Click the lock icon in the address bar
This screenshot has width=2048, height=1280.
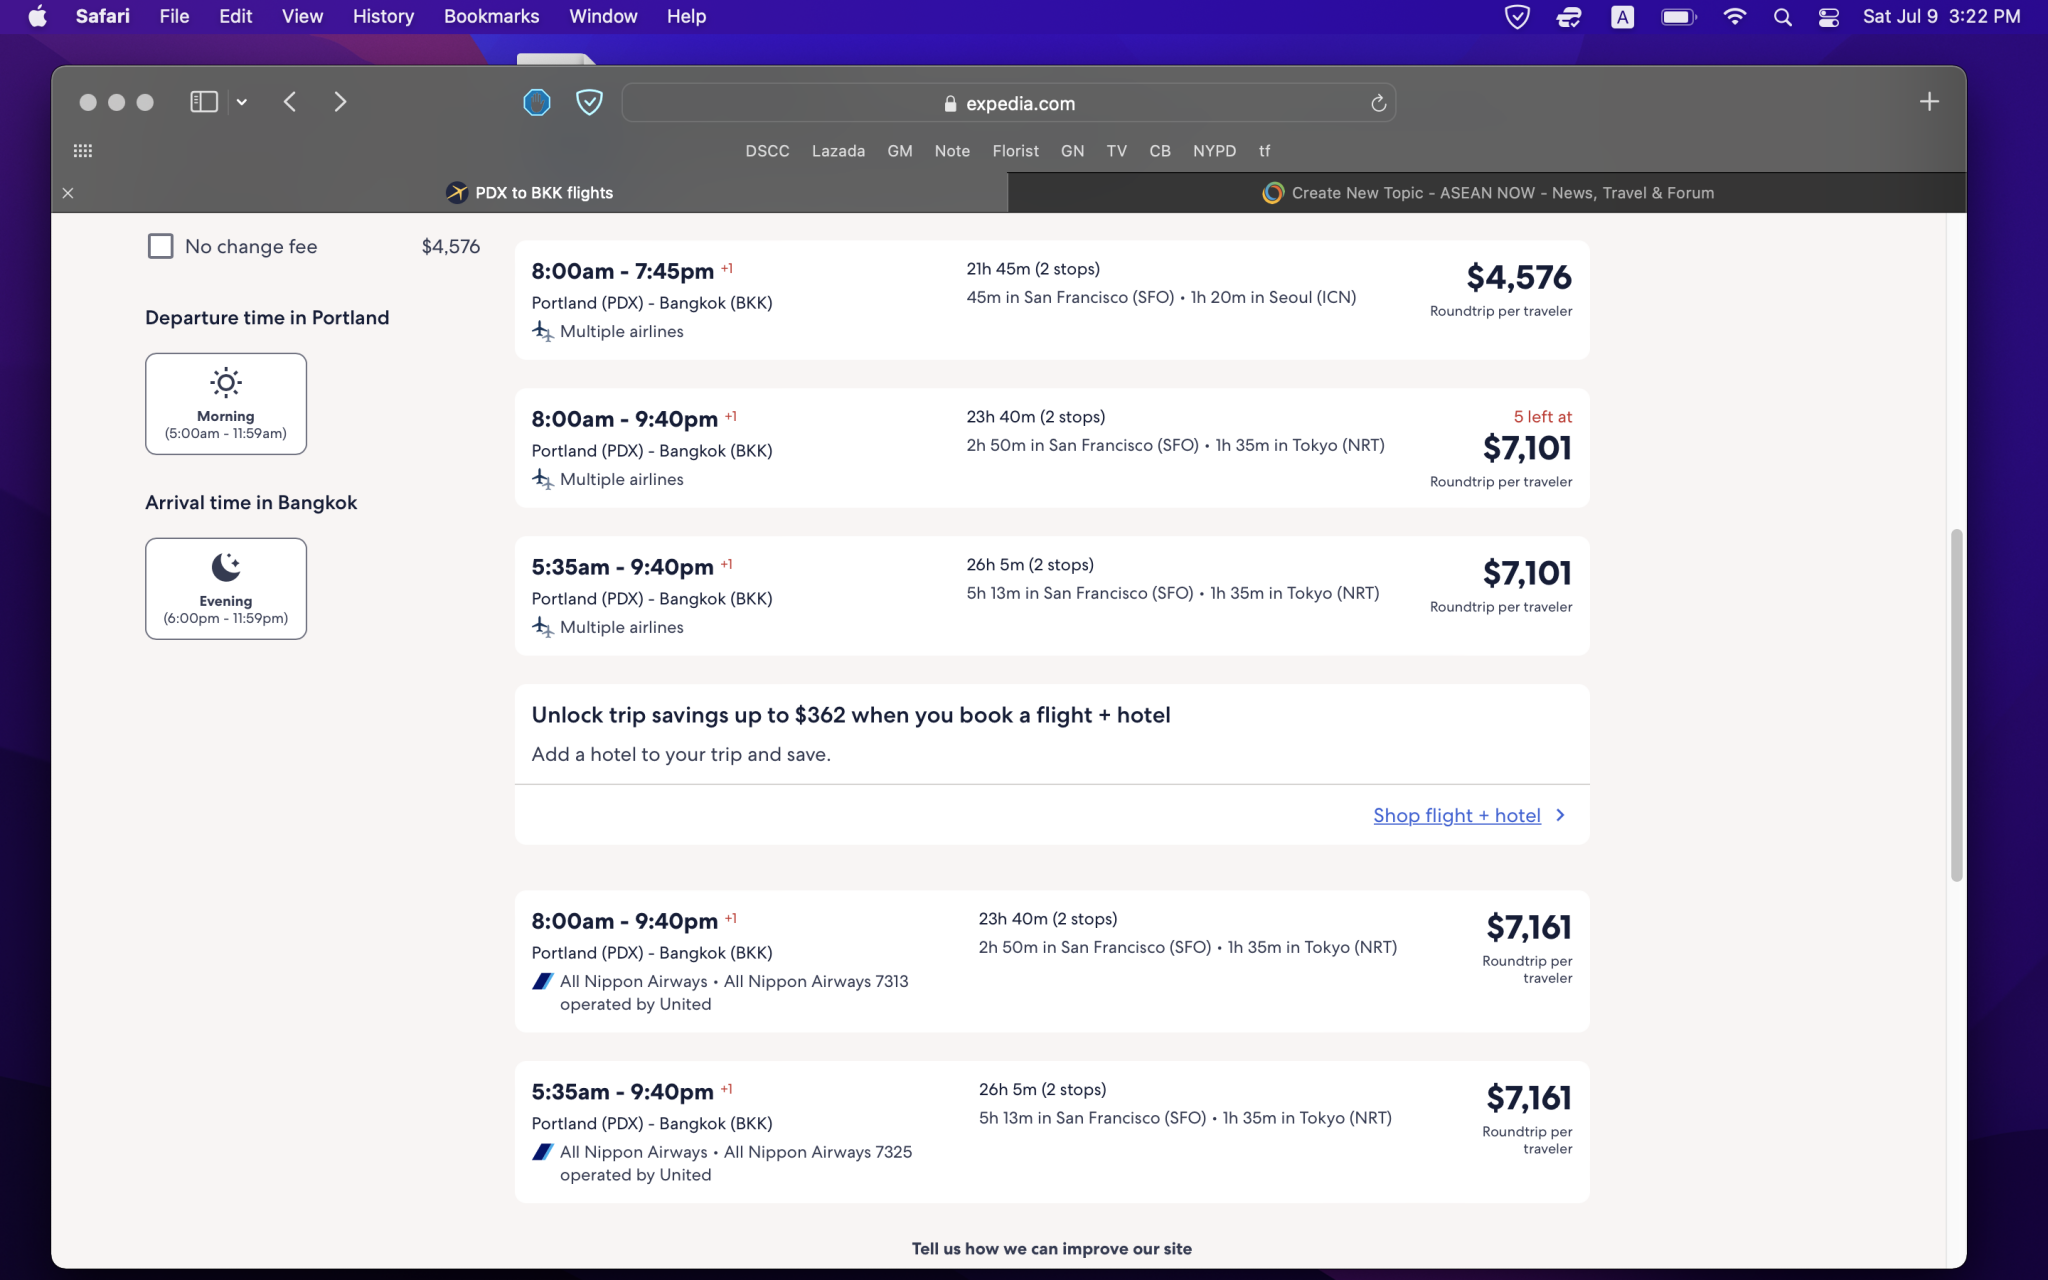pos(950,103)
